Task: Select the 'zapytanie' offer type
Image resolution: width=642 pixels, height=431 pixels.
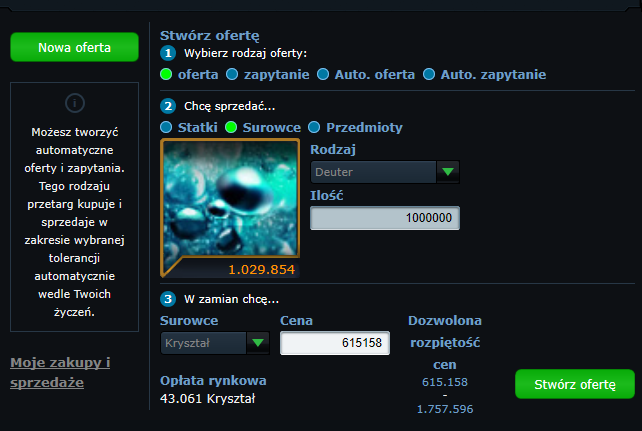Action: (232, 74)
